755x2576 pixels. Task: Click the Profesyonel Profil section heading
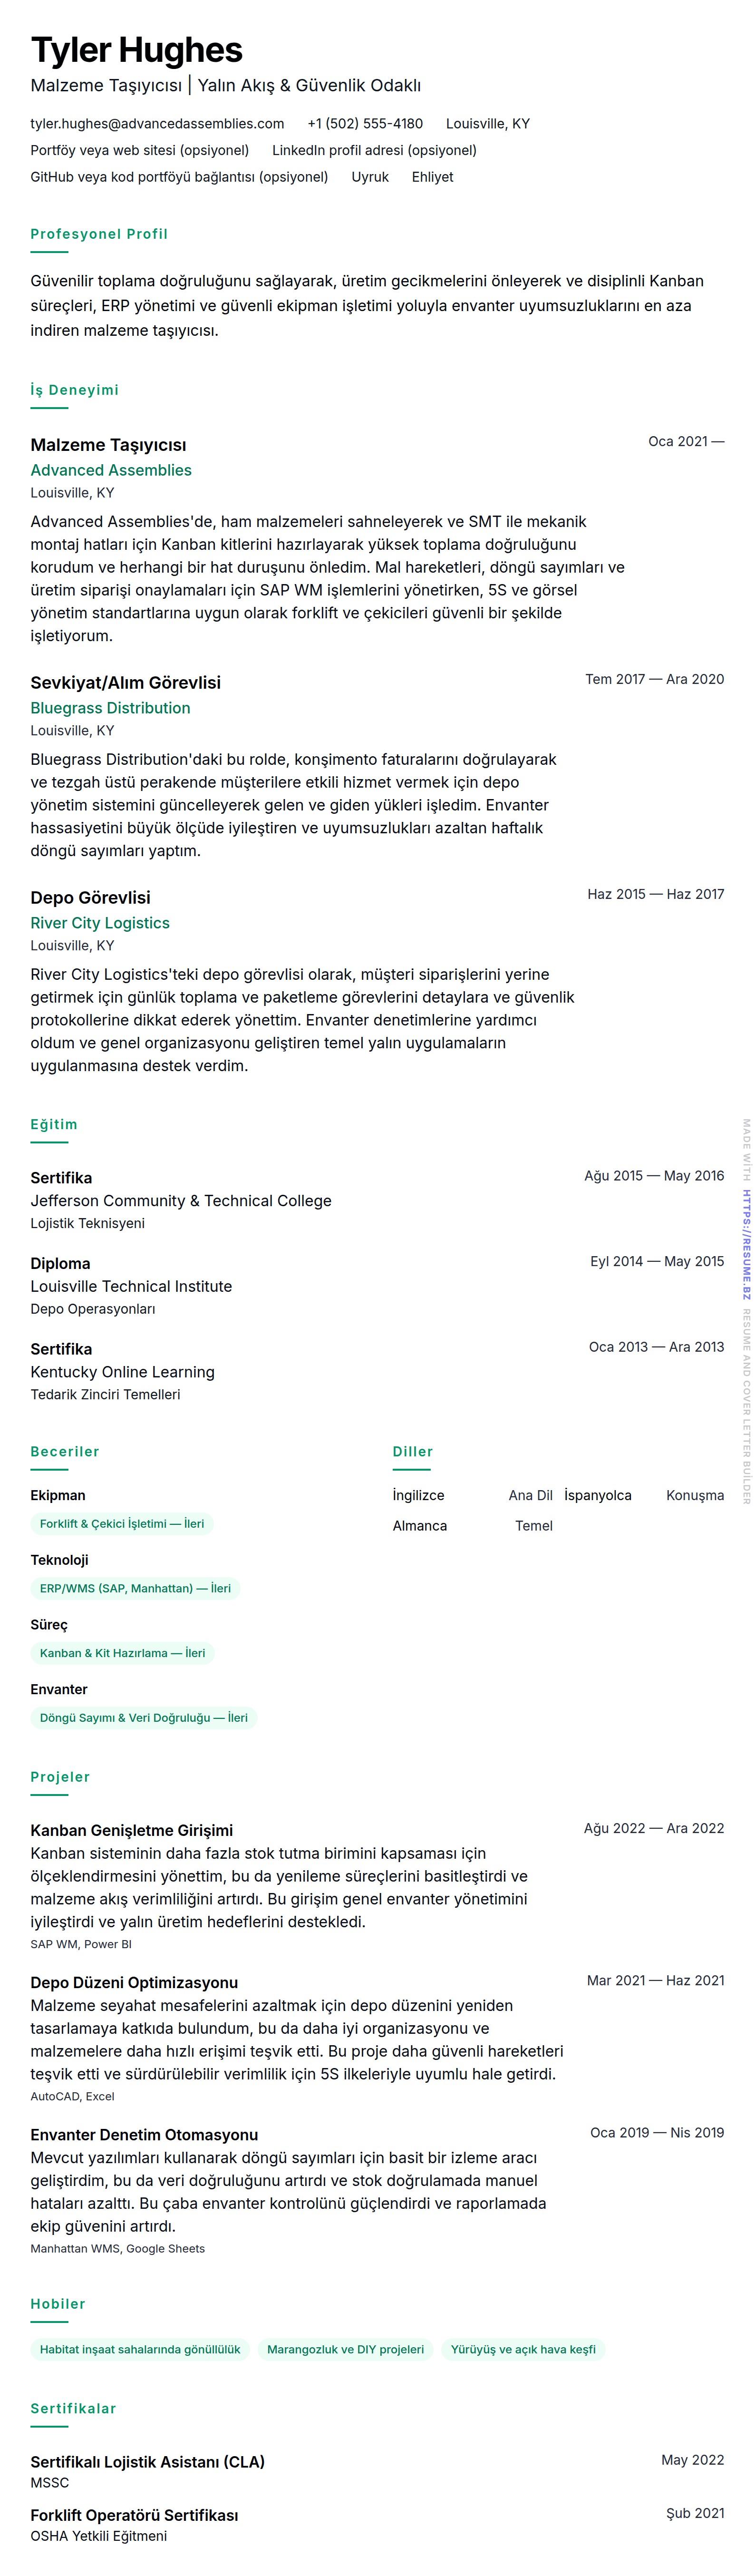99,234
